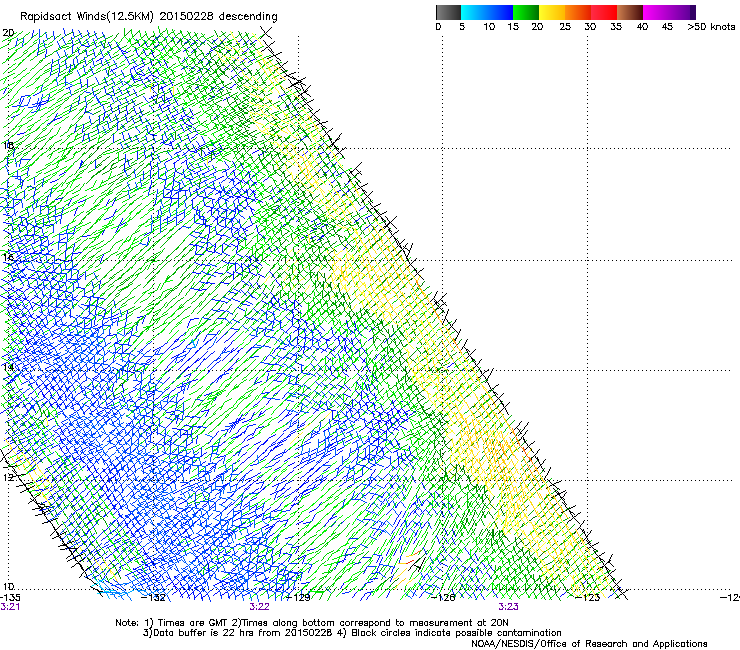Pick the orange 25-30 knots legend swatch
The image size is (740, 650).
coord(578,12)
